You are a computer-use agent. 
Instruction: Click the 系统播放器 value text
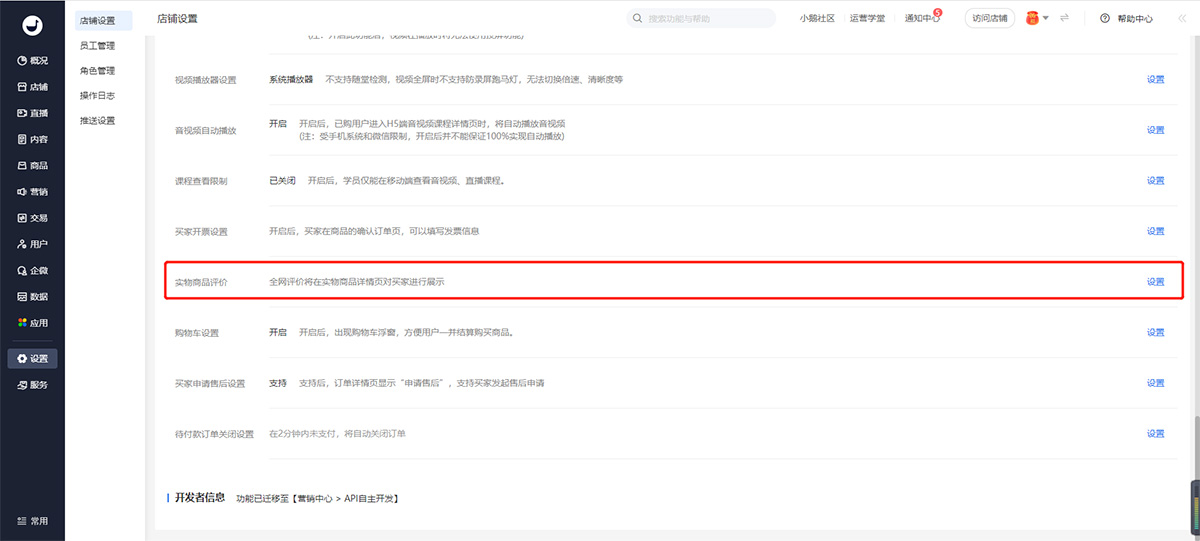291,79
